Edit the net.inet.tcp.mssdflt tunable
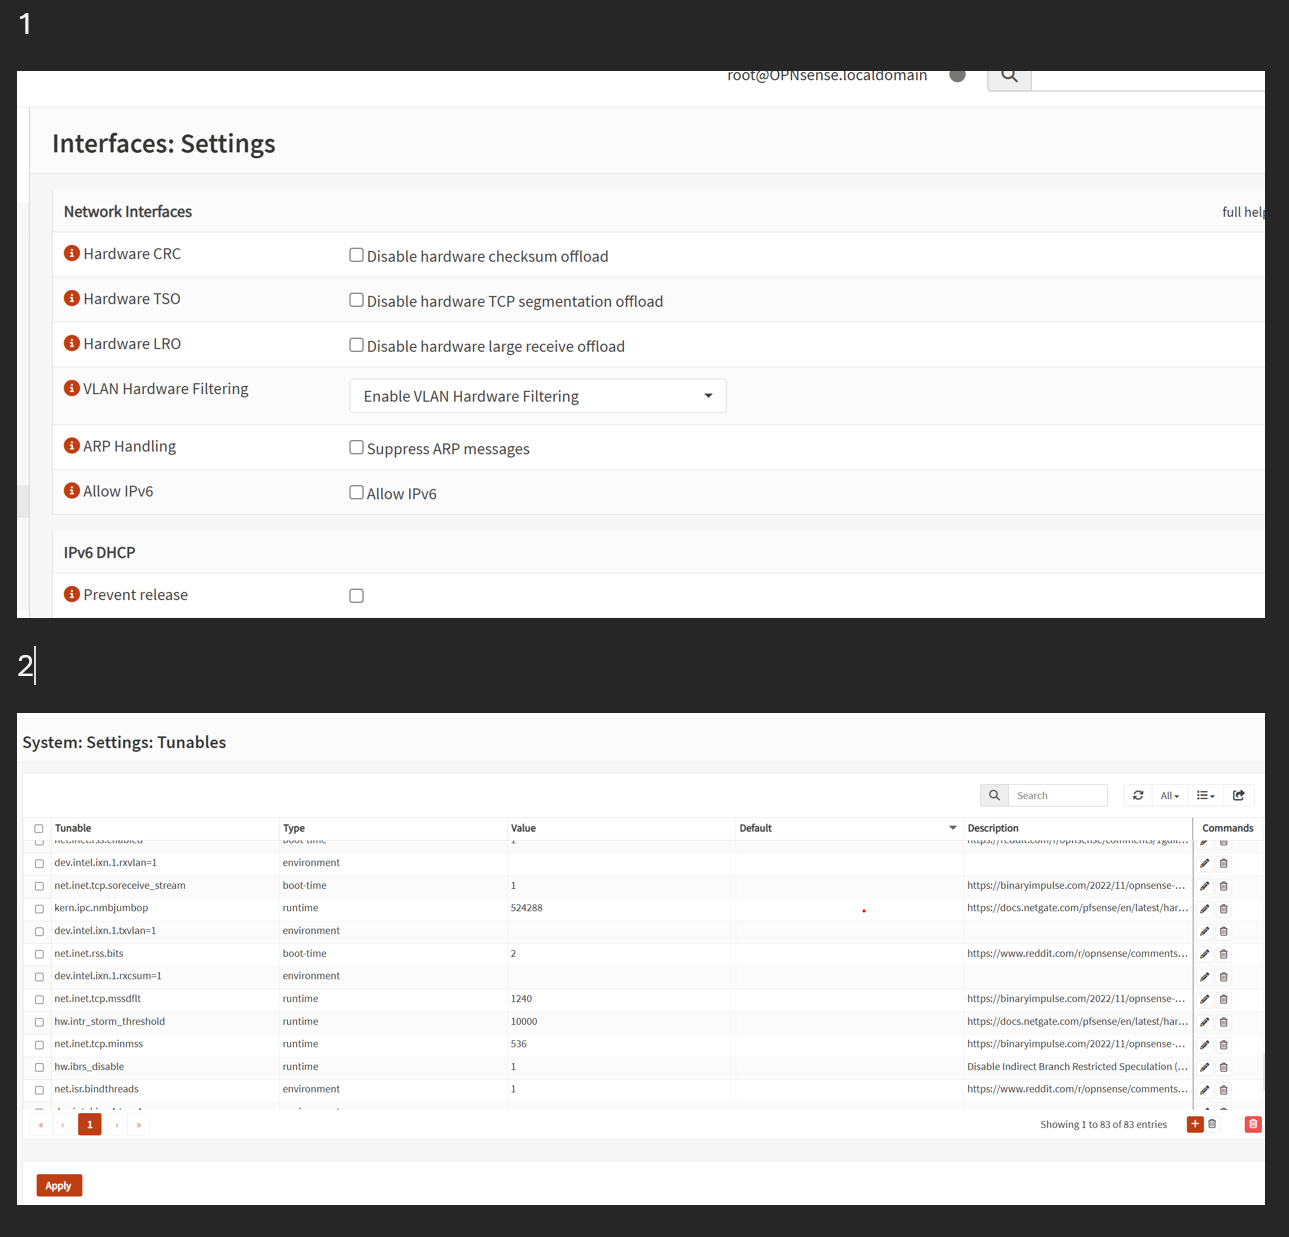 click(x=1205, y=999)
